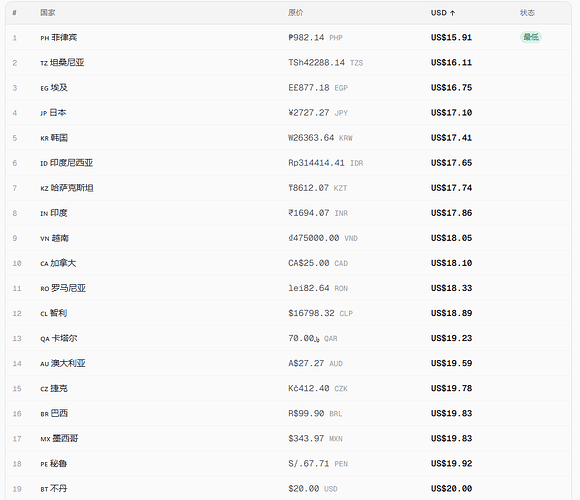Screen dimensions: 580x500
Task: Click the US$18.05 value
Action: click(x=451, y=238)
